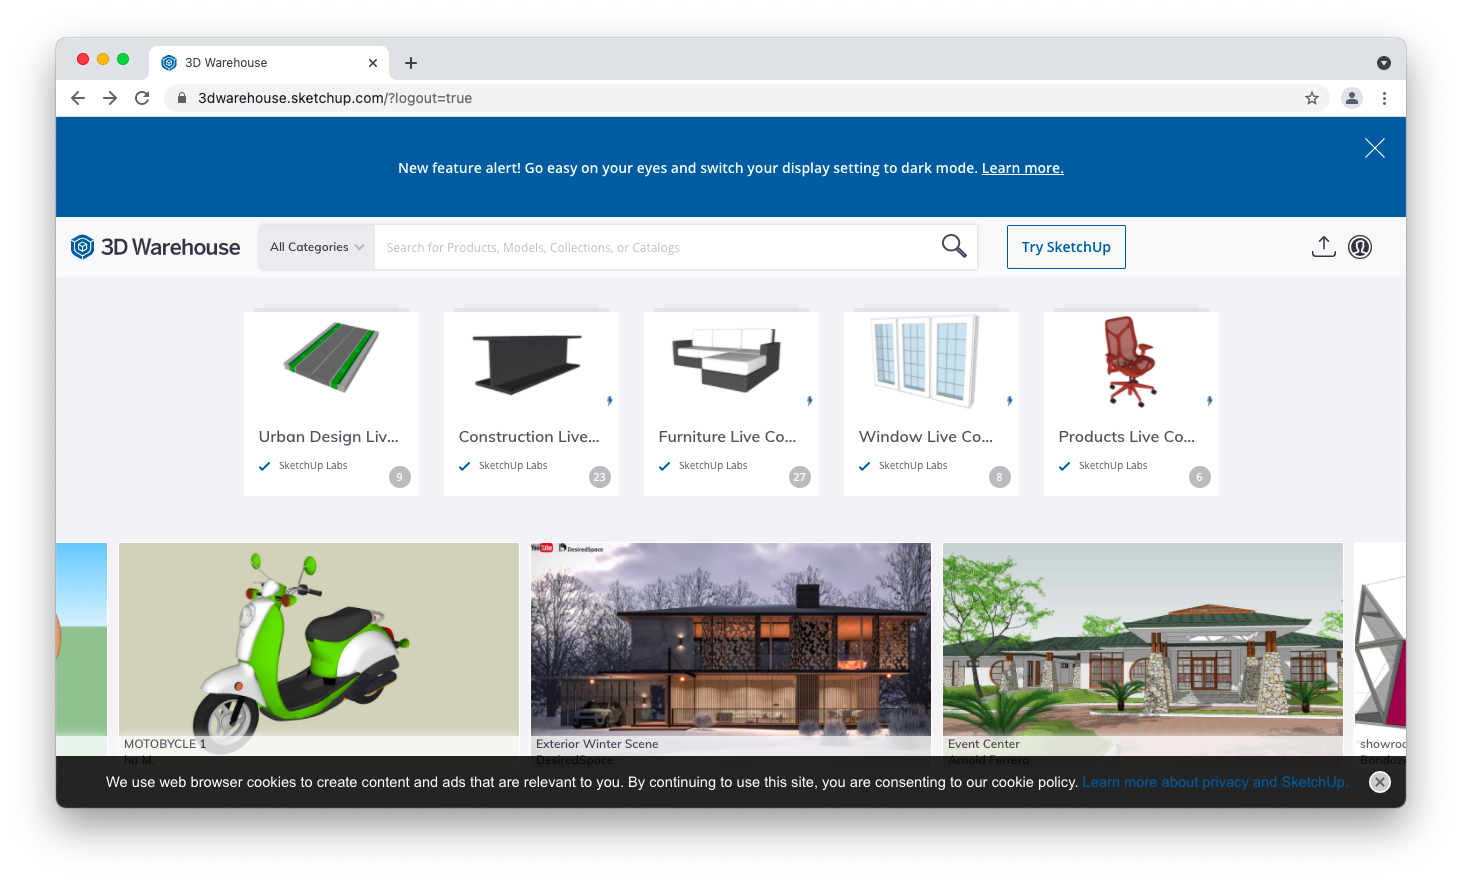This screenshot has width=1462, height=882.
Task: Click the live component bolt on Window card
Action: (1009, 401)
